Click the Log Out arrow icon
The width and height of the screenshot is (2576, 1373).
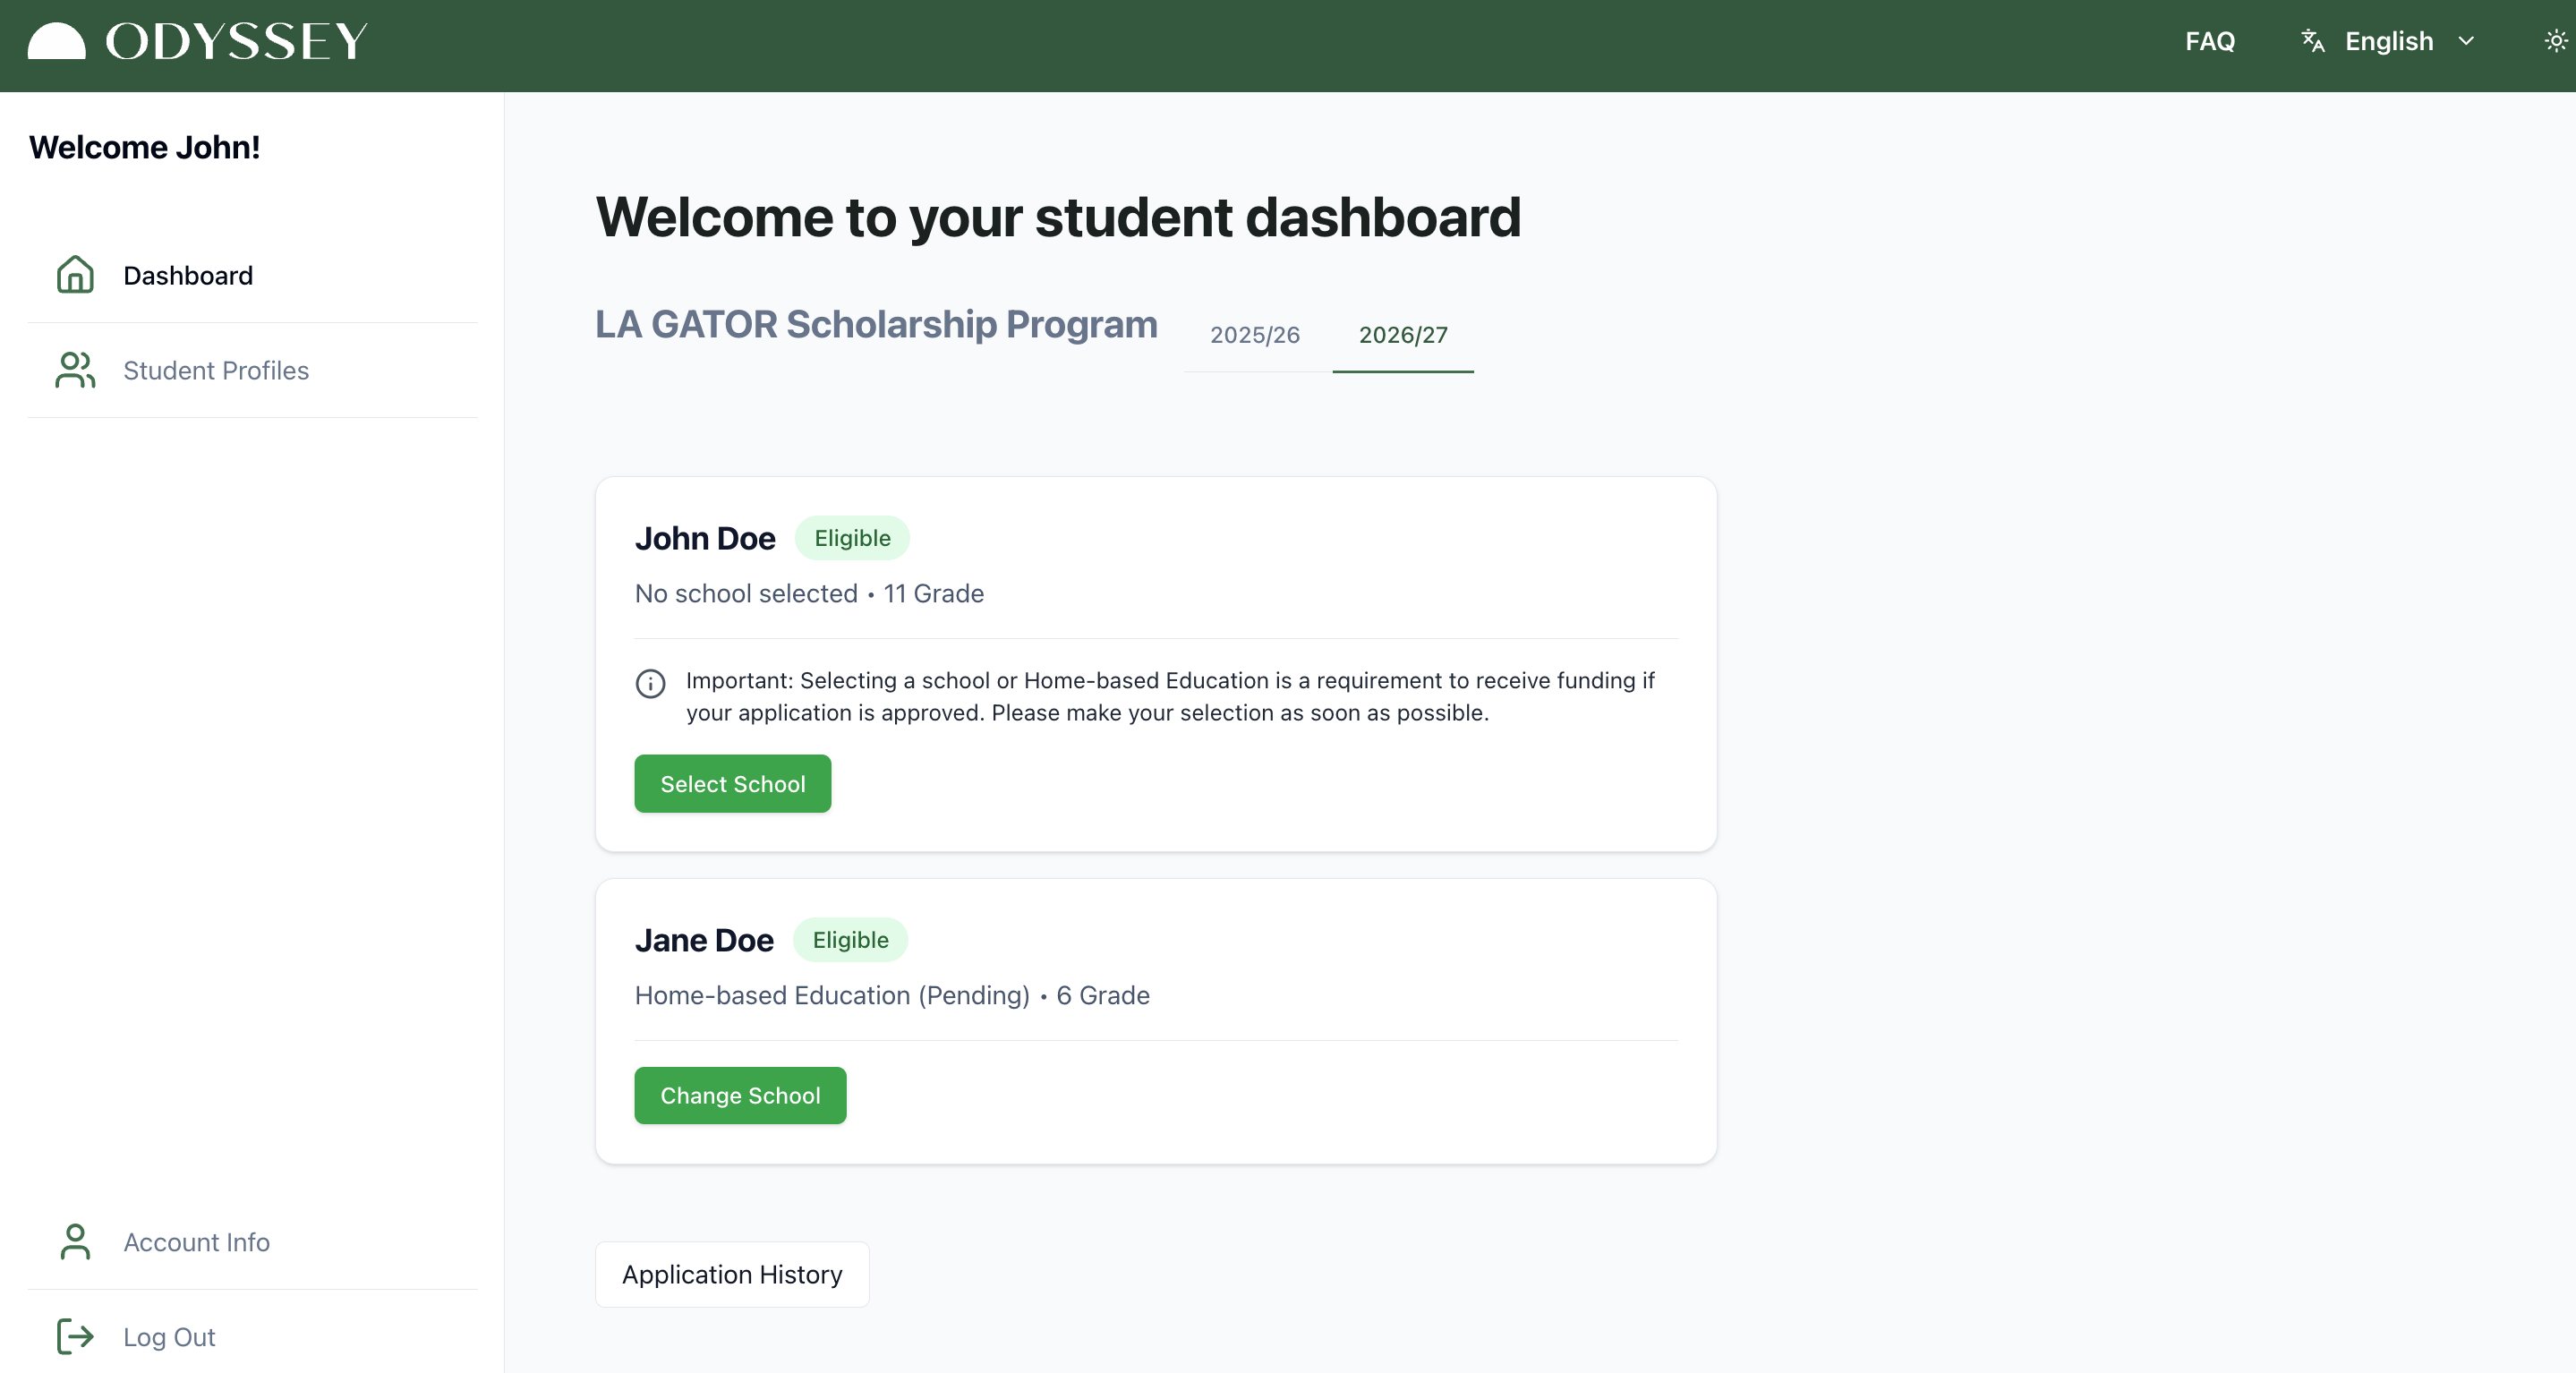point(75,1336)
